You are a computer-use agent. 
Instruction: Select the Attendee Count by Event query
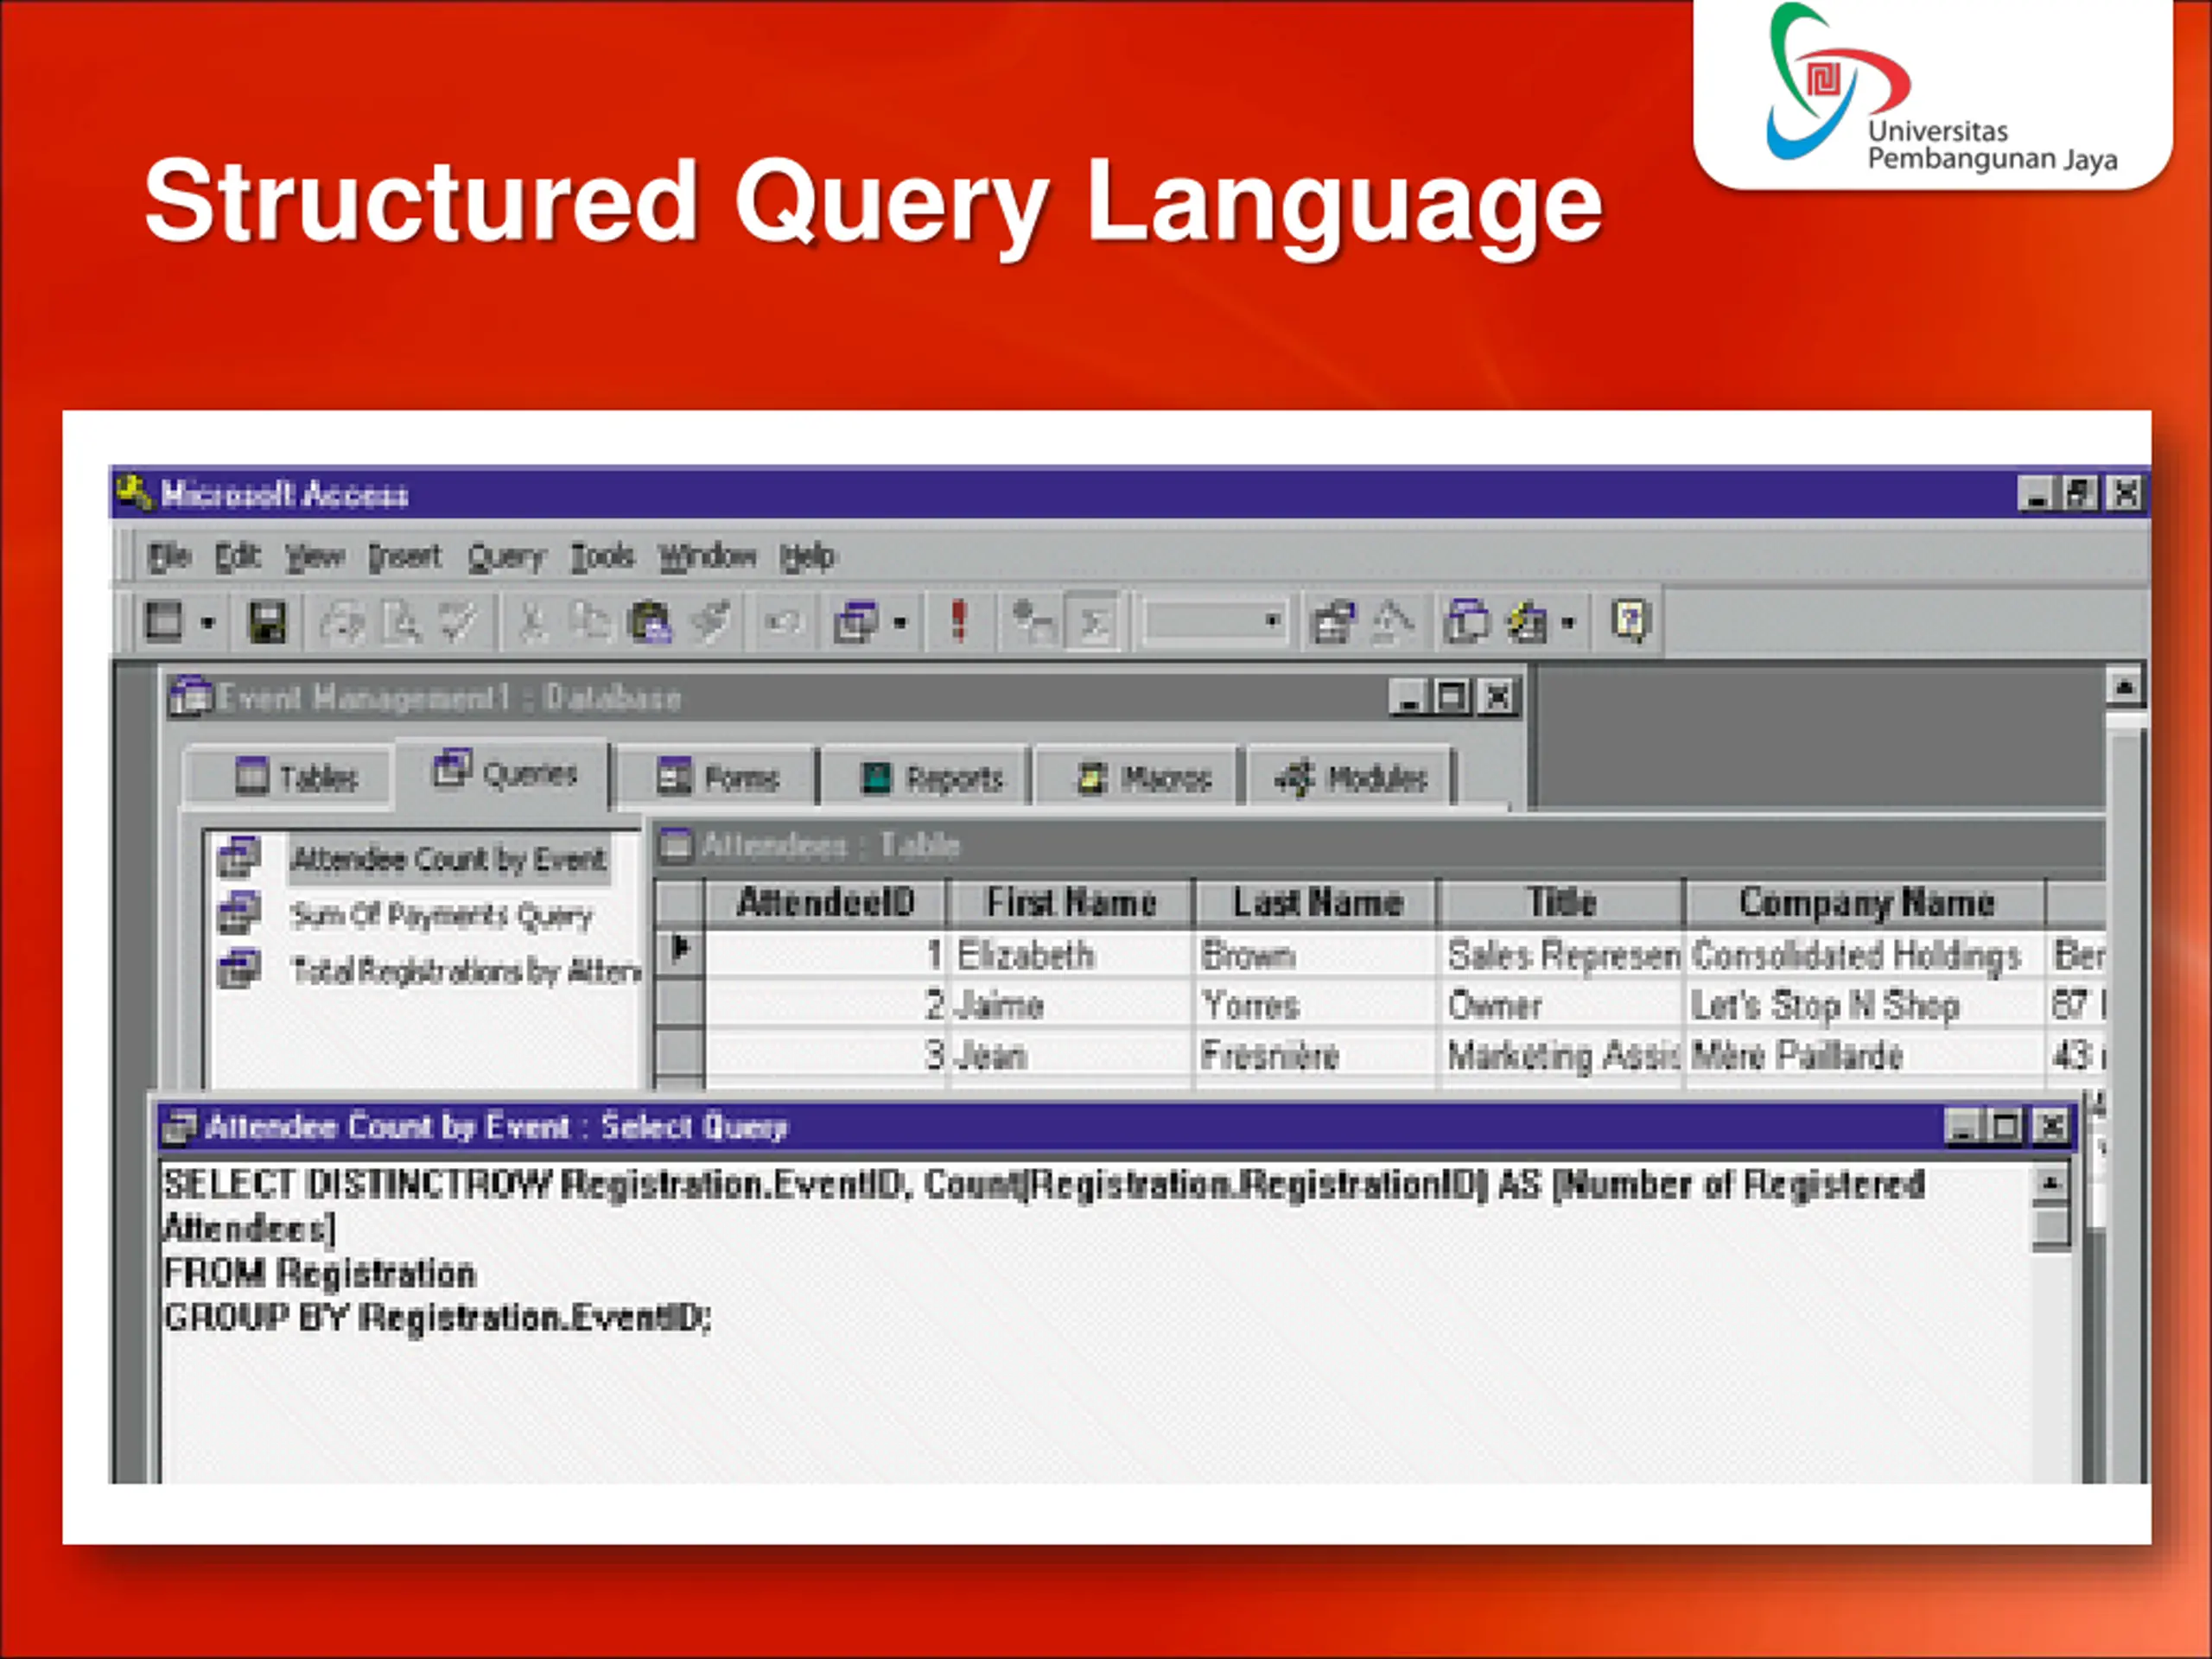447,859
